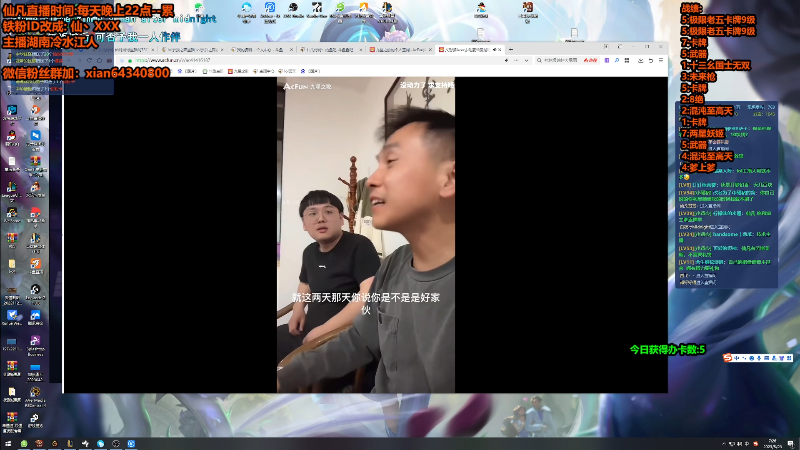Click the green secure-site lock icon
Viewport: 800px width, 450px height.
[x=130, y=60]
